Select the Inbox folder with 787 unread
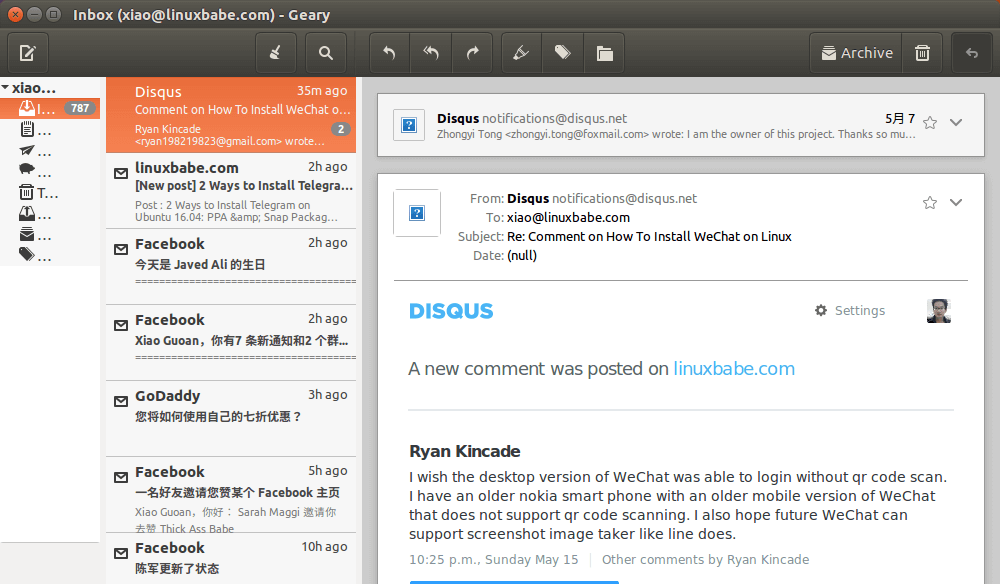 point(48,108)
